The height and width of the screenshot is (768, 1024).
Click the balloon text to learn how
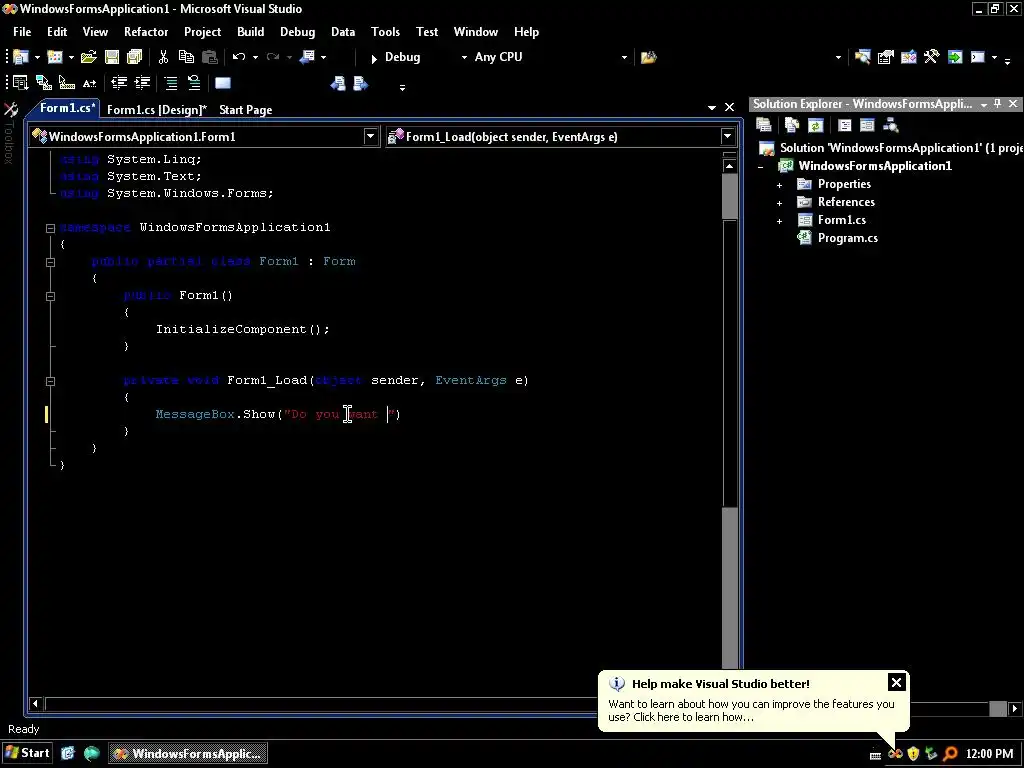coord(751,711)
